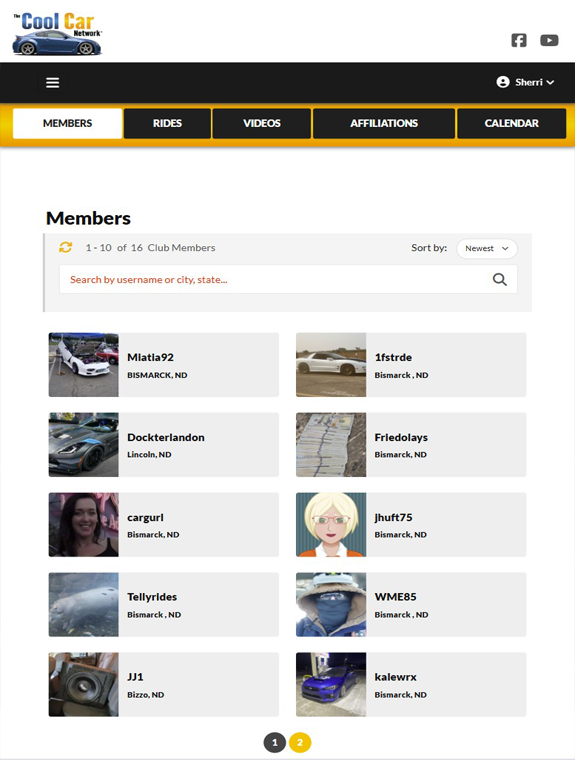Viewport: 575px width, 760px height.
Task: Click the WME85 username link
Action: 395,597
